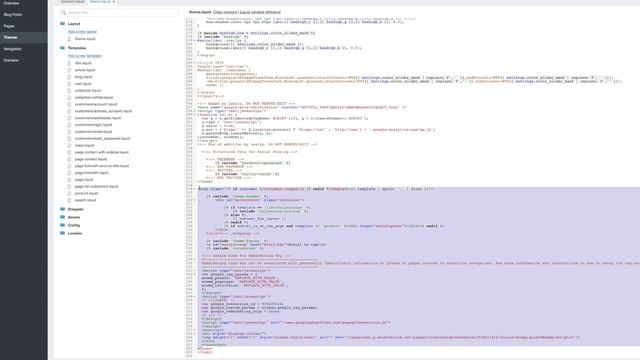Image resolution: width=640 pixels, height=360 pixels.
Task: Open Blog Posts in the sidebar
Action: tap(13, 15)
